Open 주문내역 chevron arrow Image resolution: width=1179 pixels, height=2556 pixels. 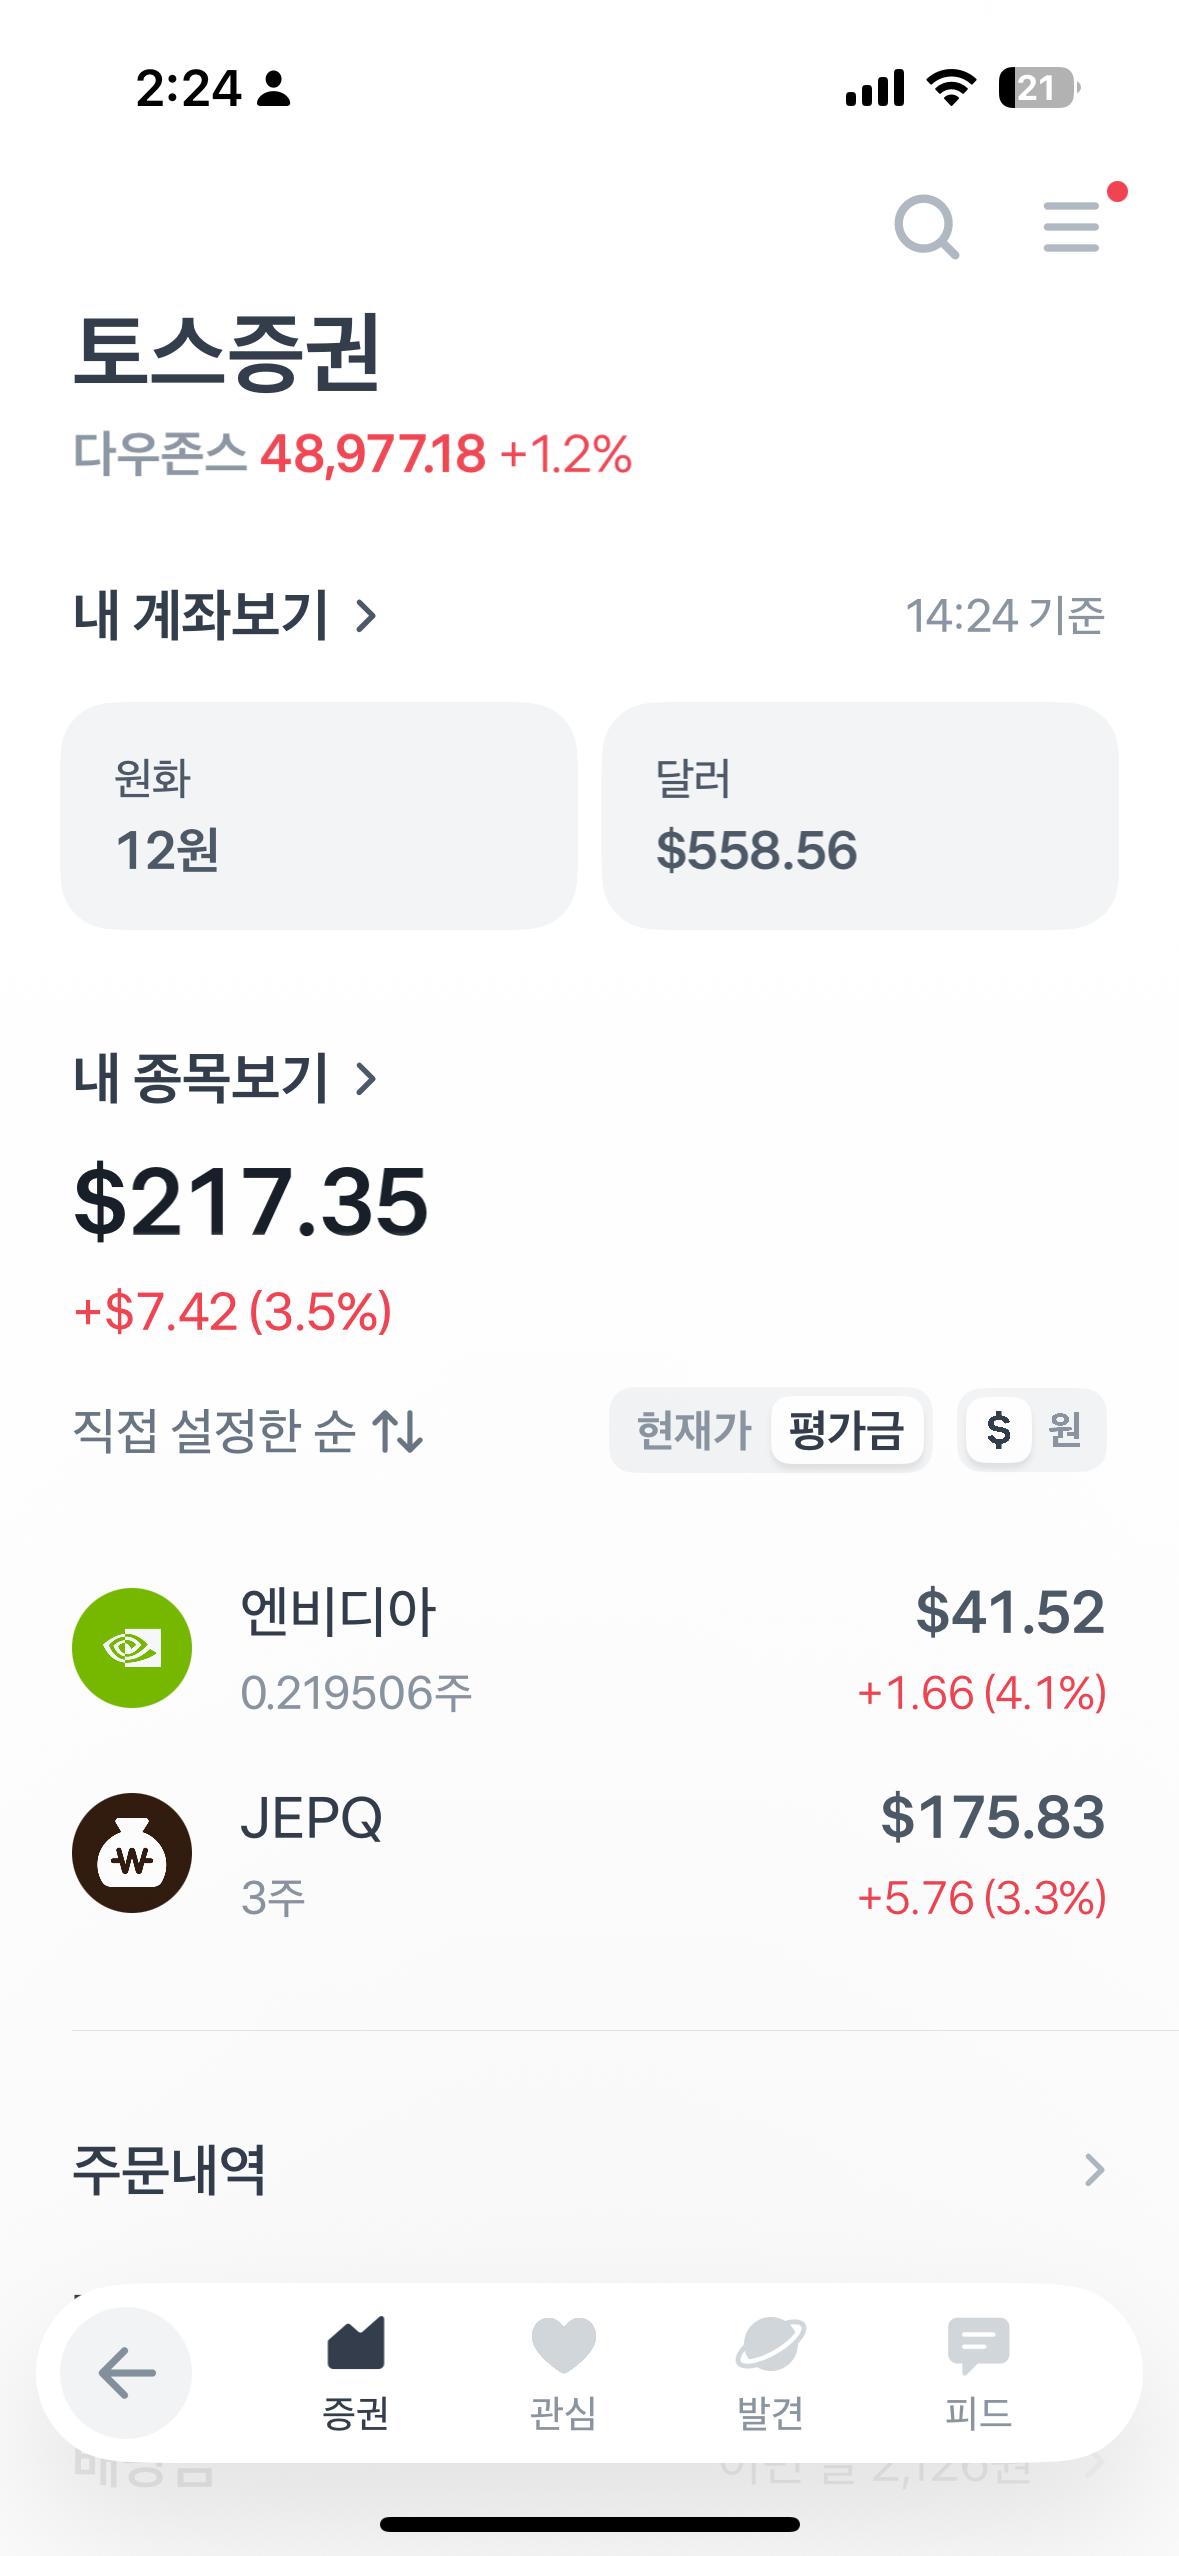[x=1094, y=2170]
